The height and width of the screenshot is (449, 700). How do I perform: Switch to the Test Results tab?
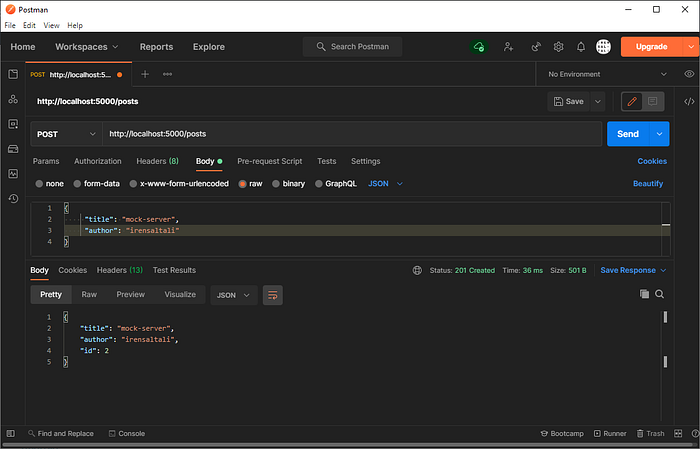point(174,270)
